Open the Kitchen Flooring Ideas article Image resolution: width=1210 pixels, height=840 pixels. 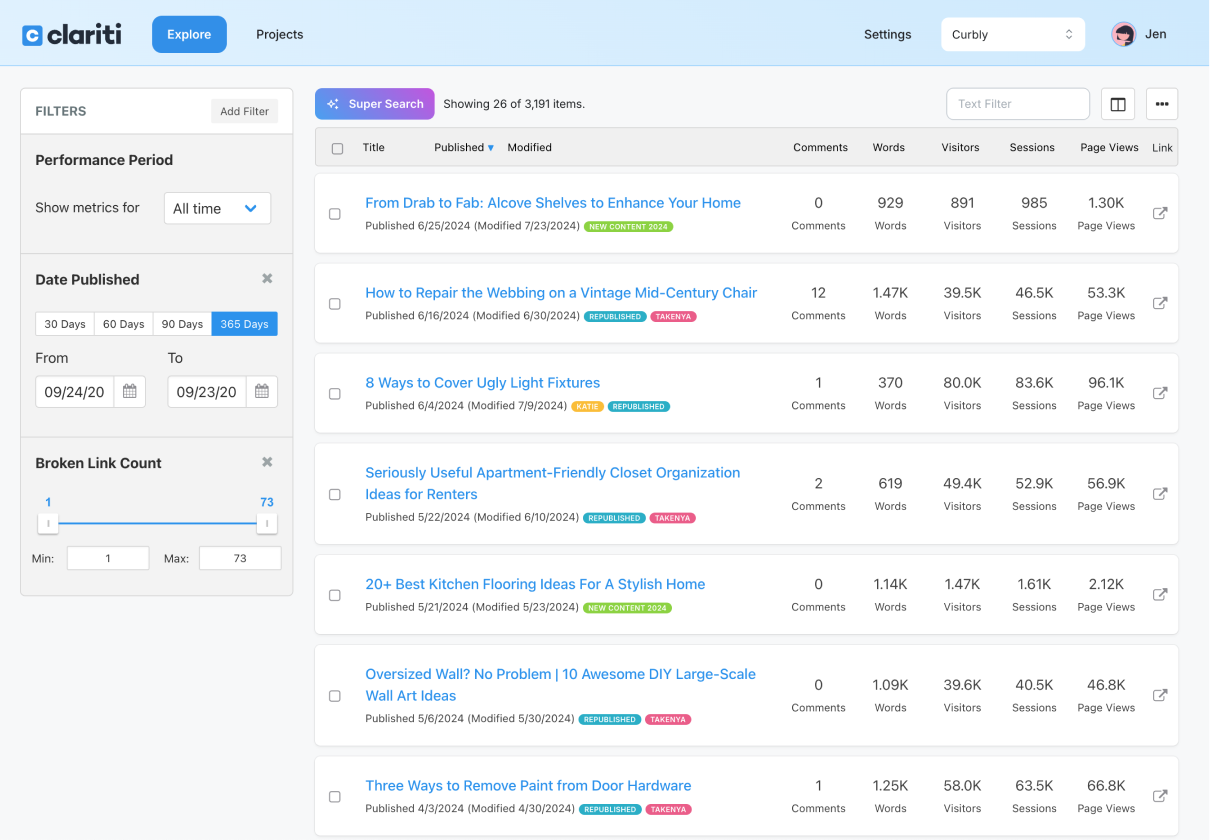[538, 584]
